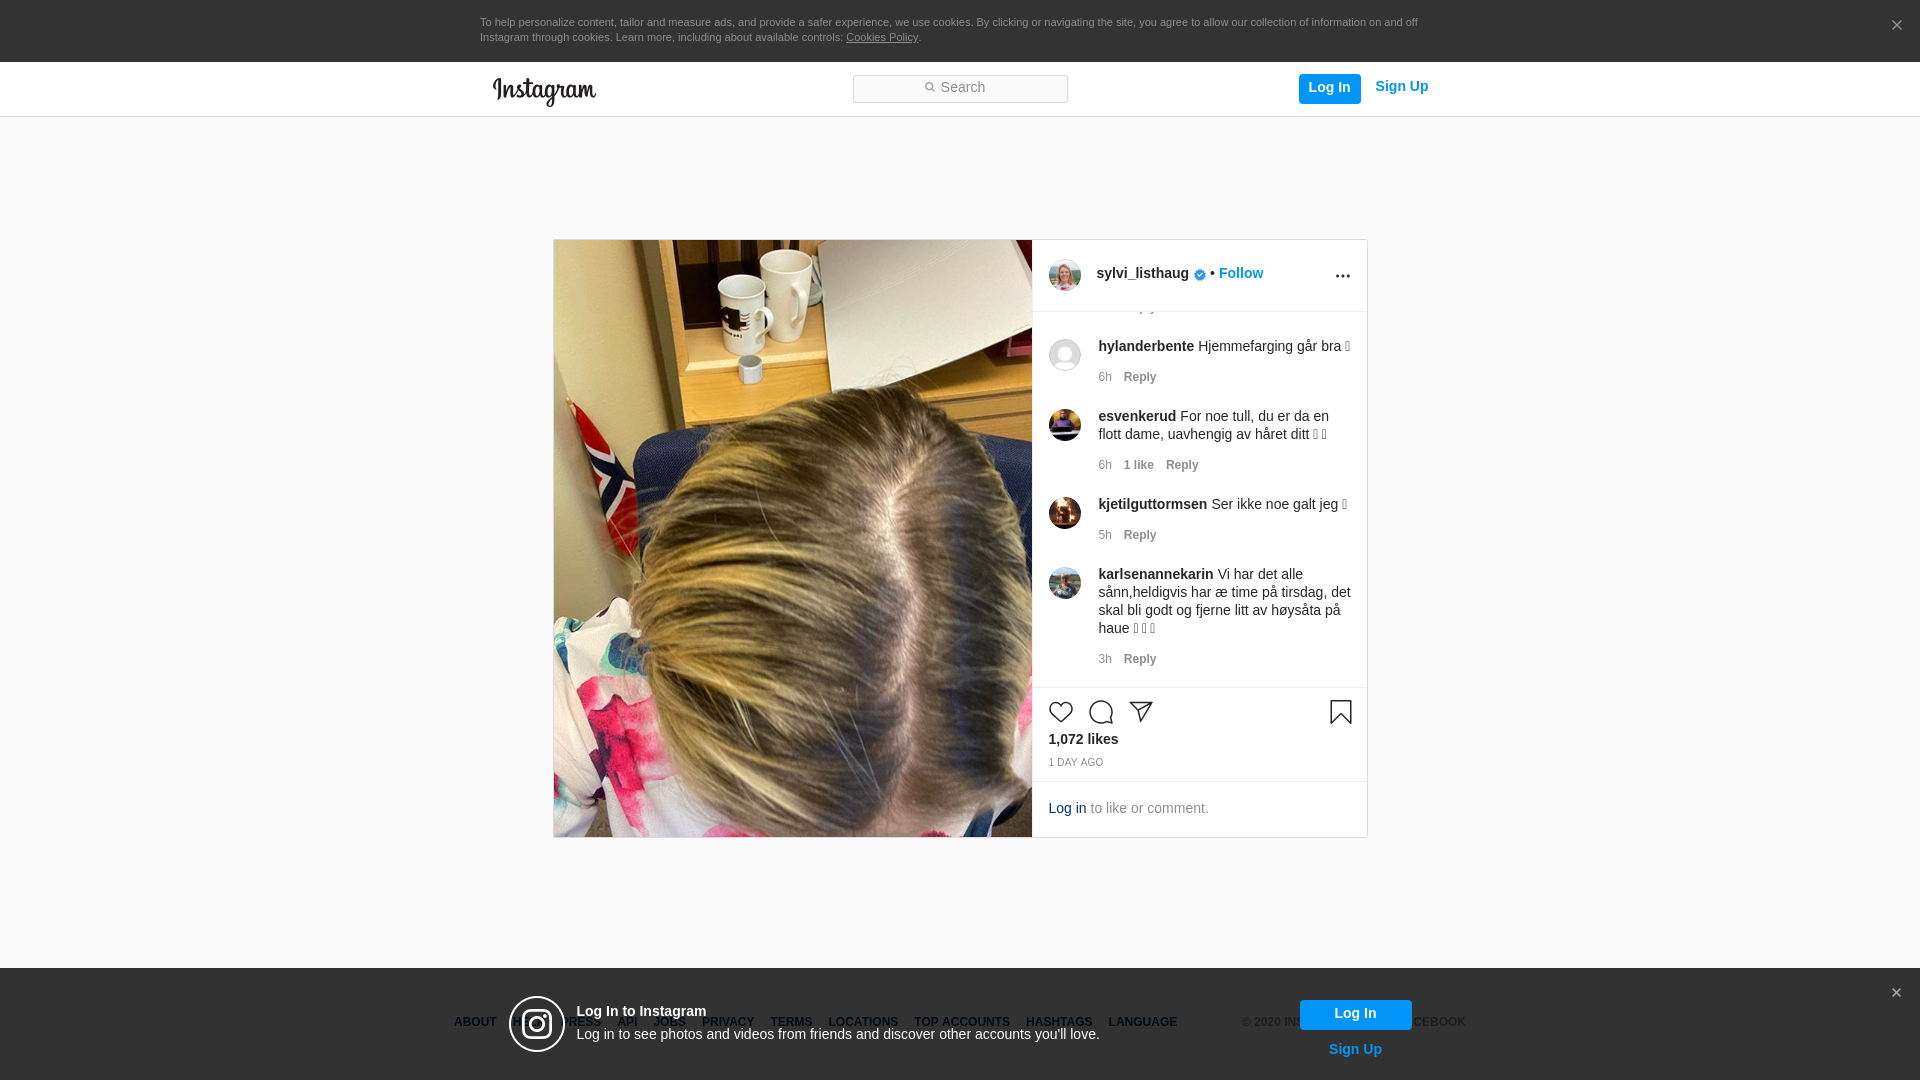Click Log in link to comment

tap(1067, 809)
